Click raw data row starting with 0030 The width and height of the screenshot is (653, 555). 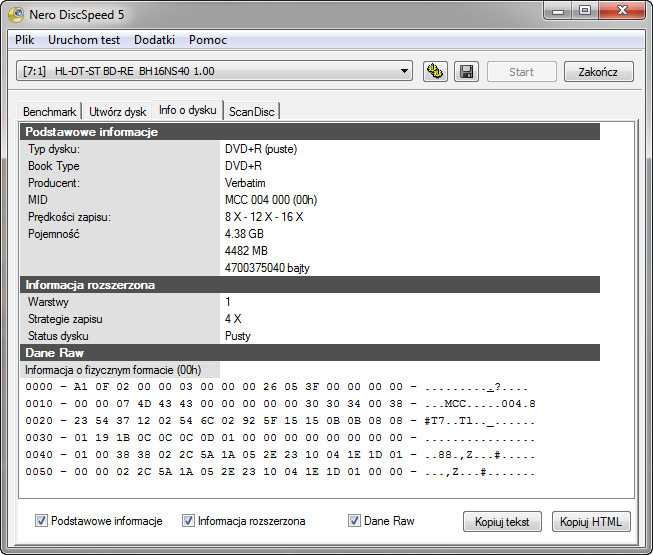pos(280,438)
